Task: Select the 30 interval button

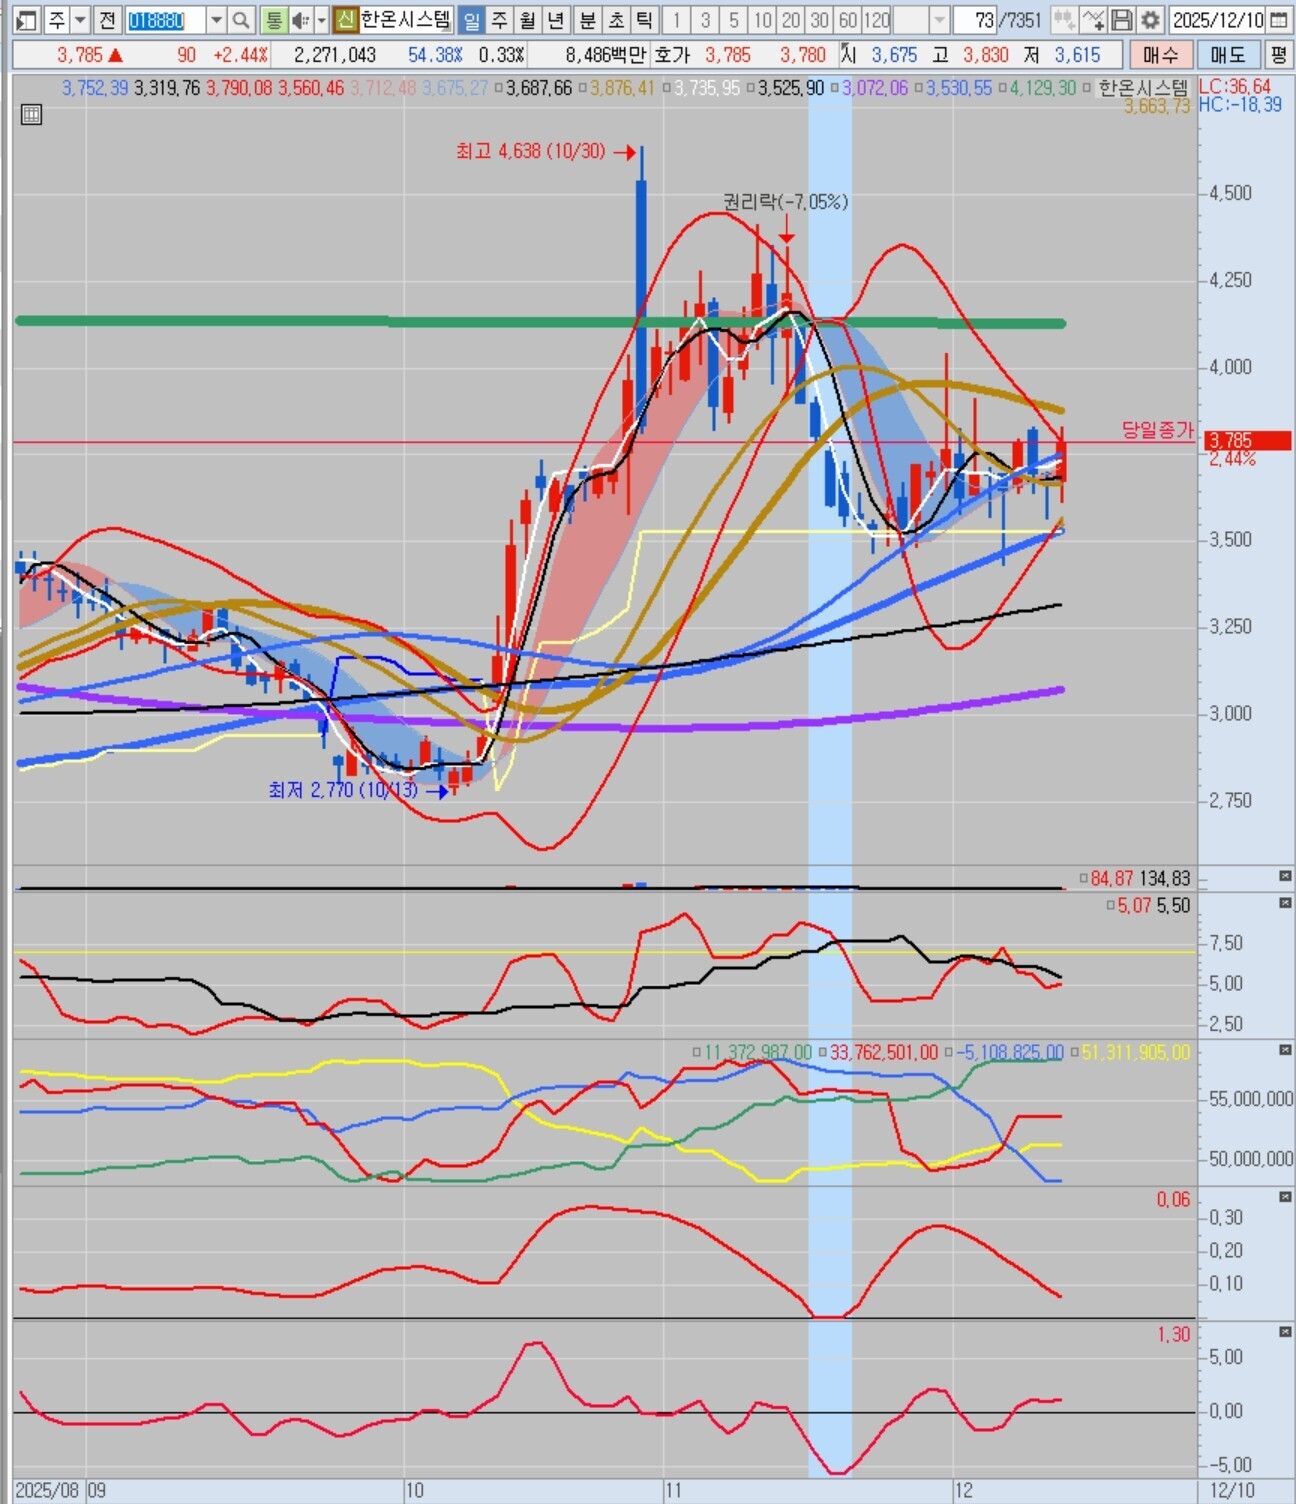Action: pos(820,19)
